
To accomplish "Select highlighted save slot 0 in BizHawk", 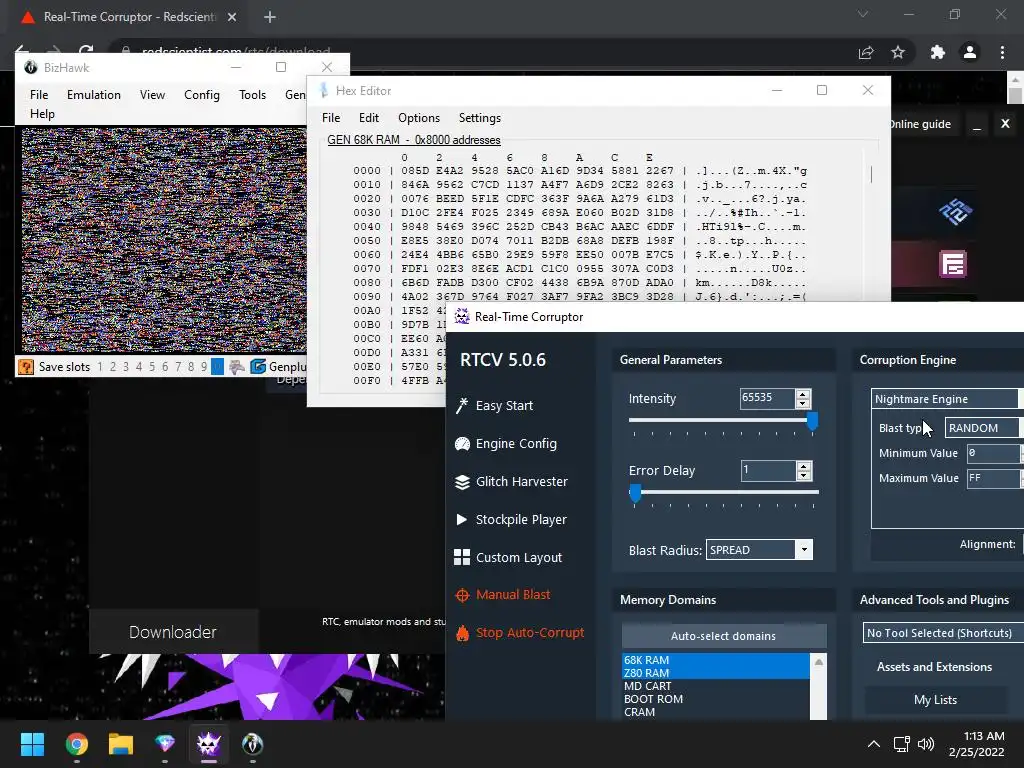I will [x=217, y=367].
